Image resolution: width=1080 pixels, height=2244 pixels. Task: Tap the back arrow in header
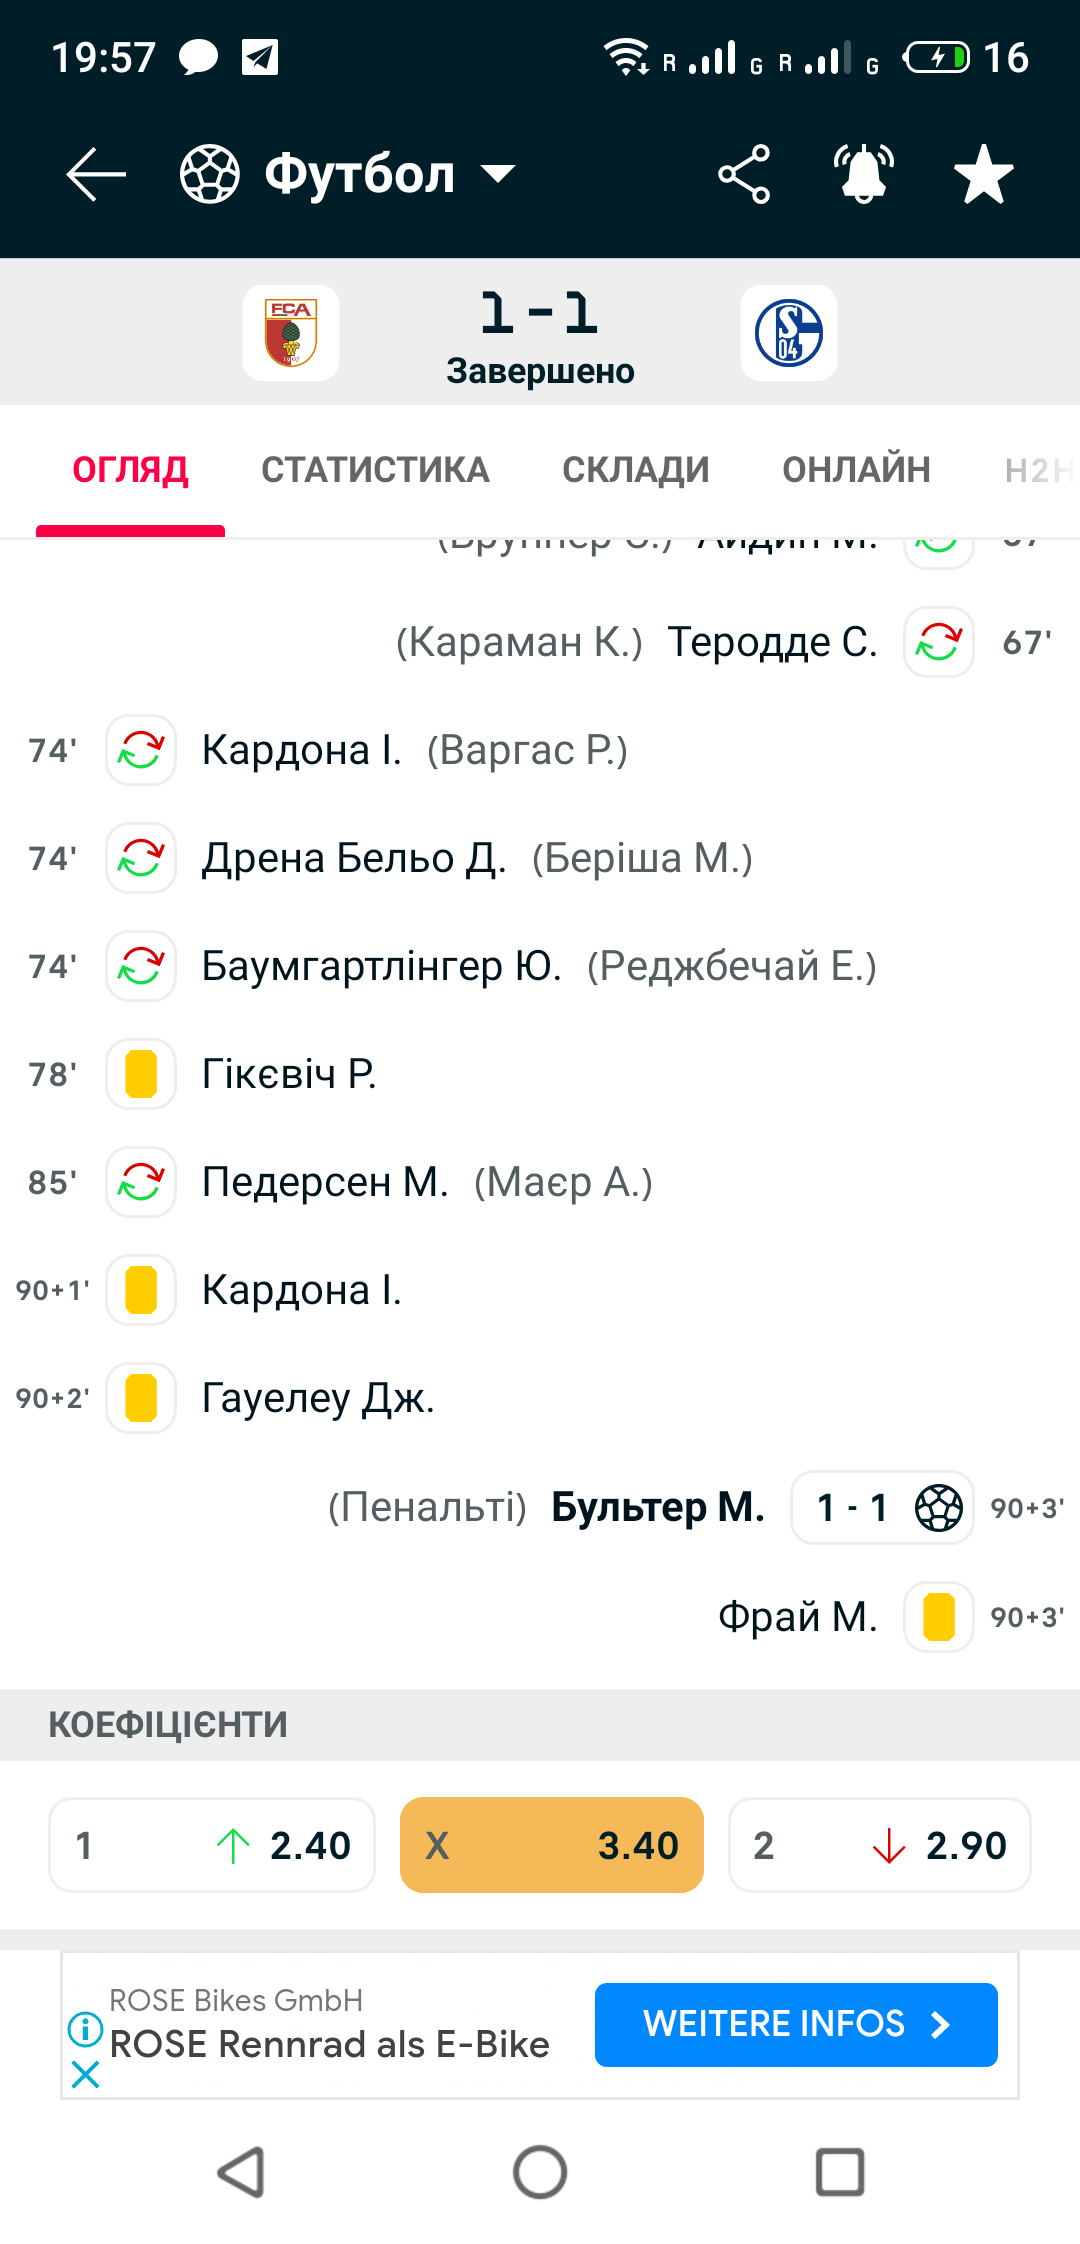click(x=96, y=174)
